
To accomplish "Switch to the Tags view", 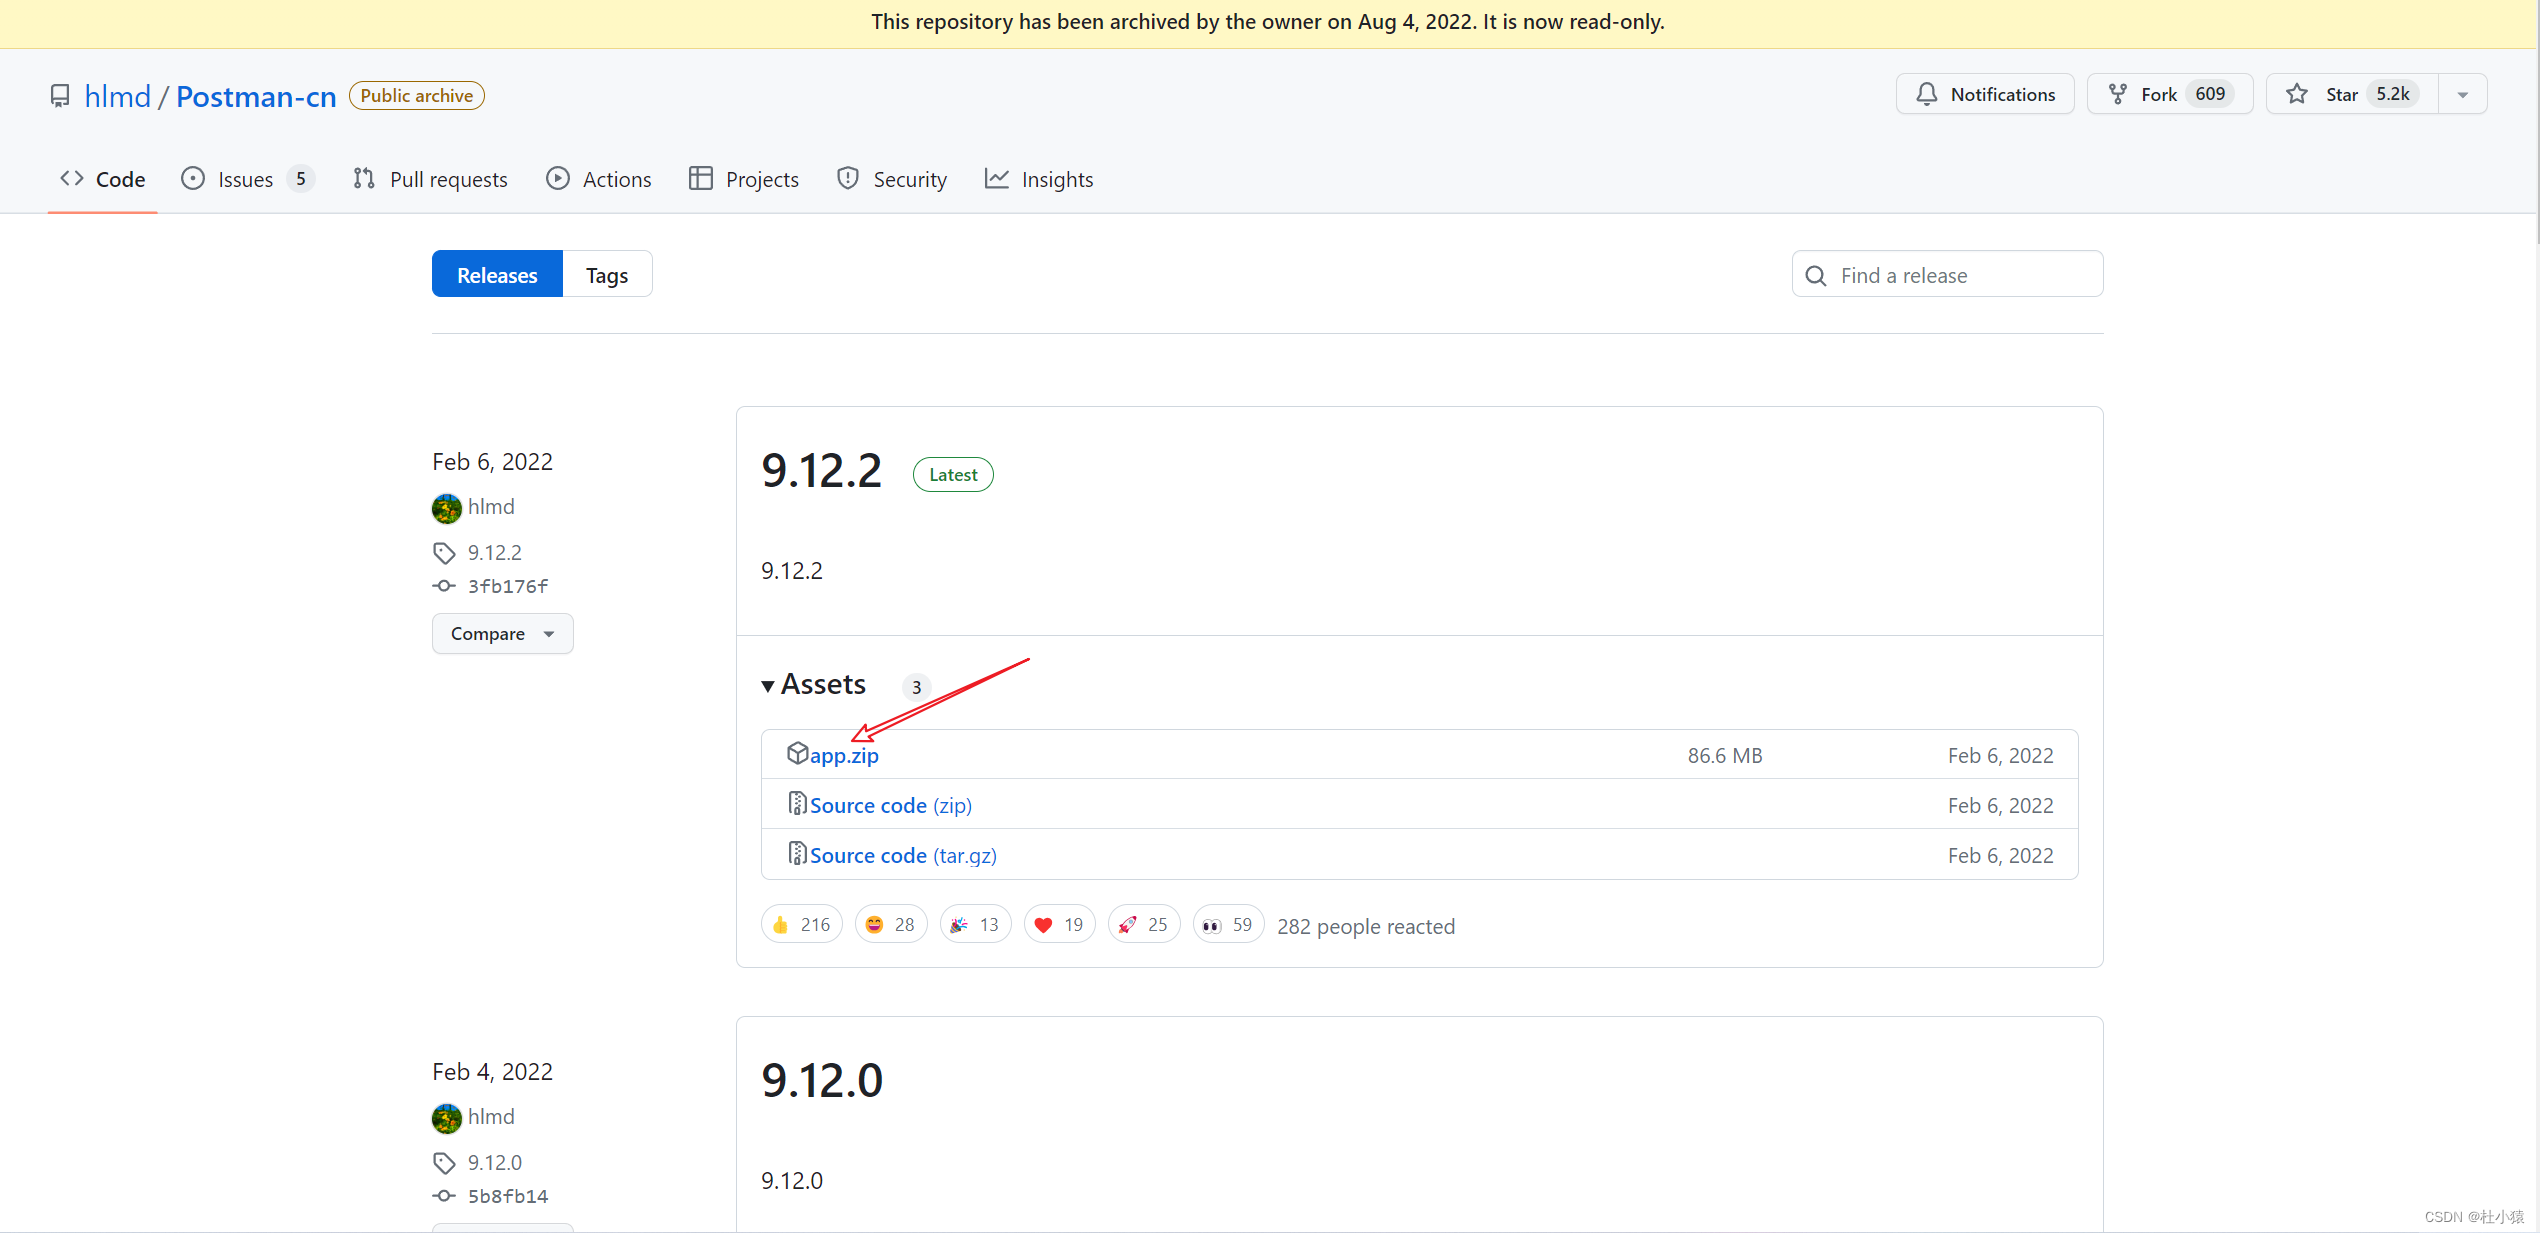I will click(x=607, y=274).
